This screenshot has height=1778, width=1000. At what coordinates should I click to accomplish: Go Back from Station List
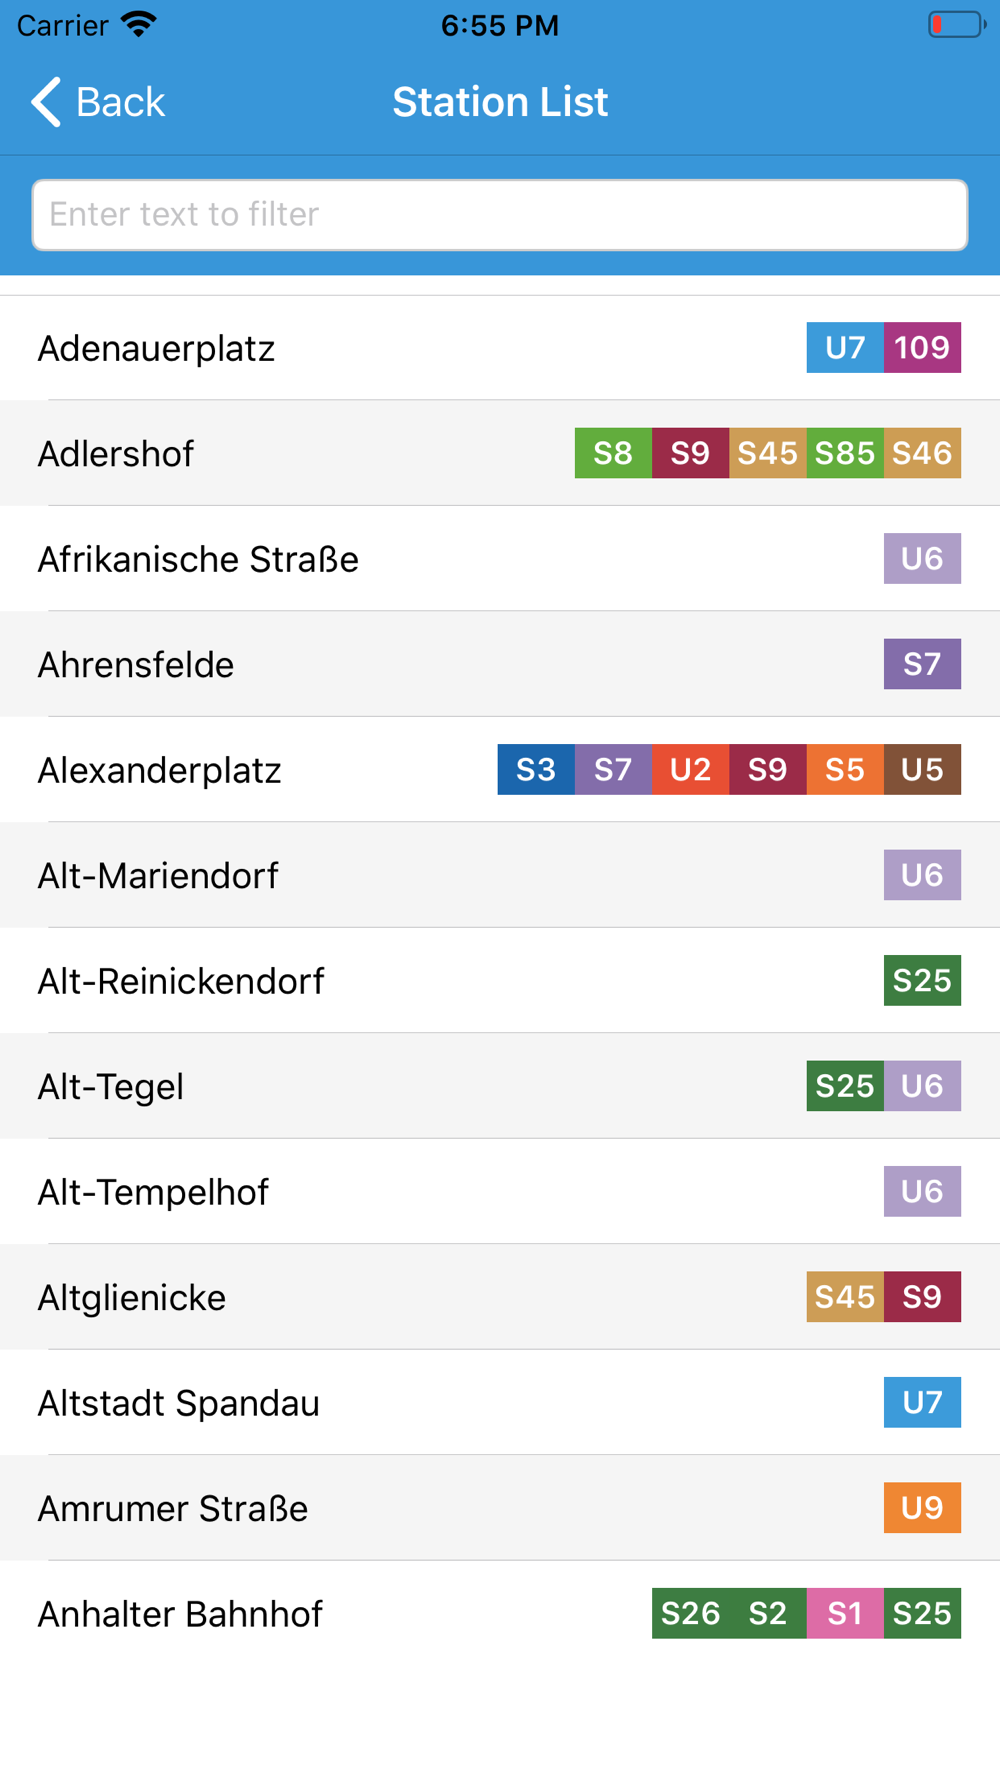(98, 102)
